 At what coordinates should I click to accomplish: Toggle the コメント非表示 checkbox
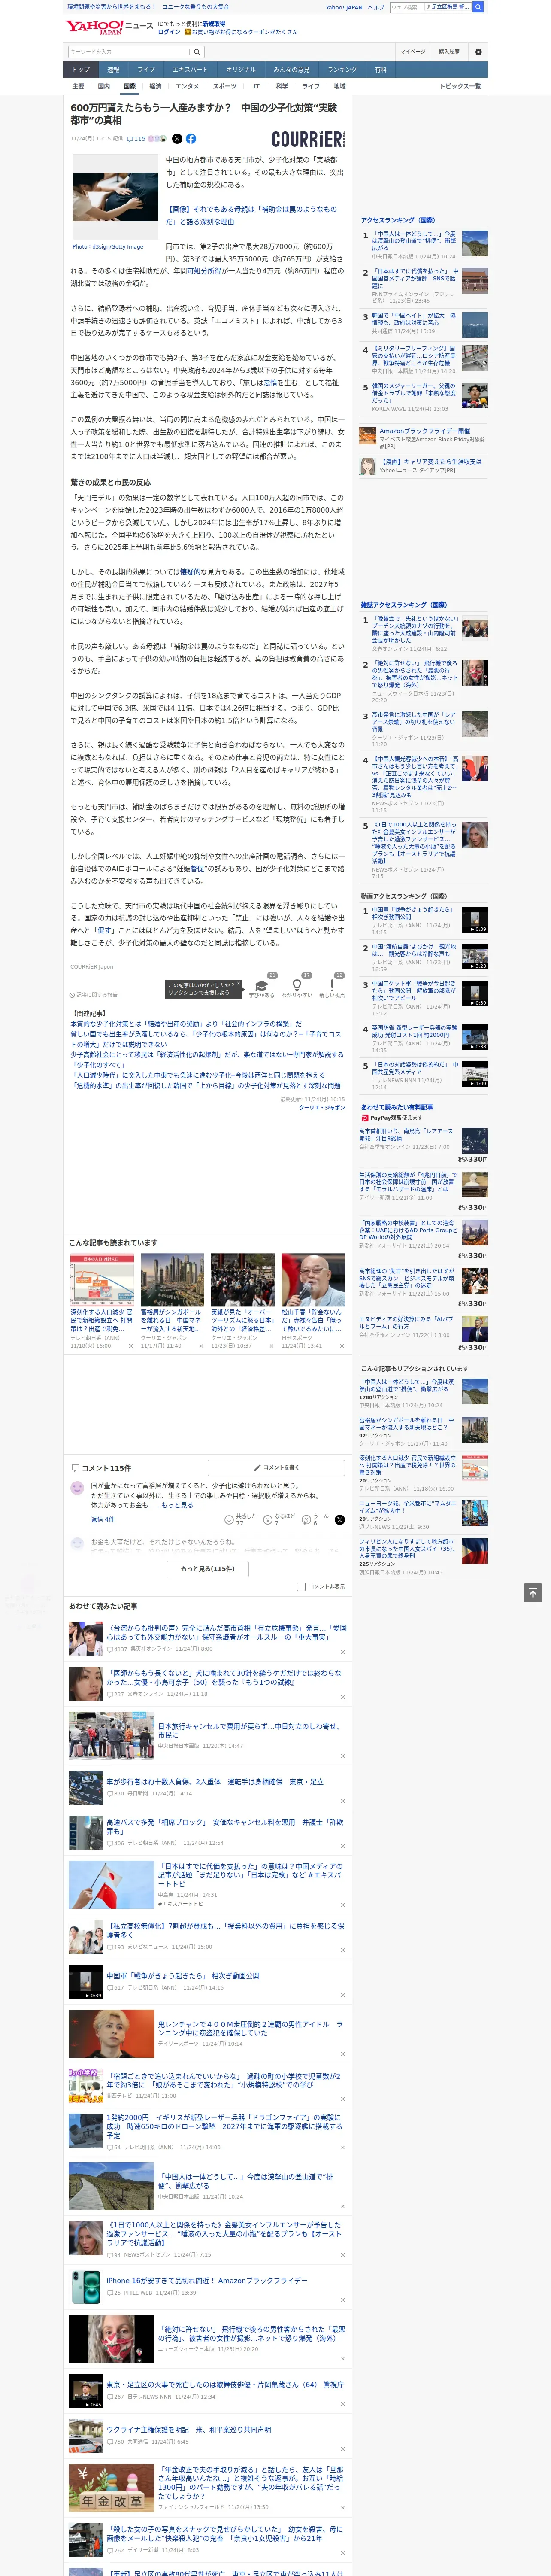coord(301,1586)
